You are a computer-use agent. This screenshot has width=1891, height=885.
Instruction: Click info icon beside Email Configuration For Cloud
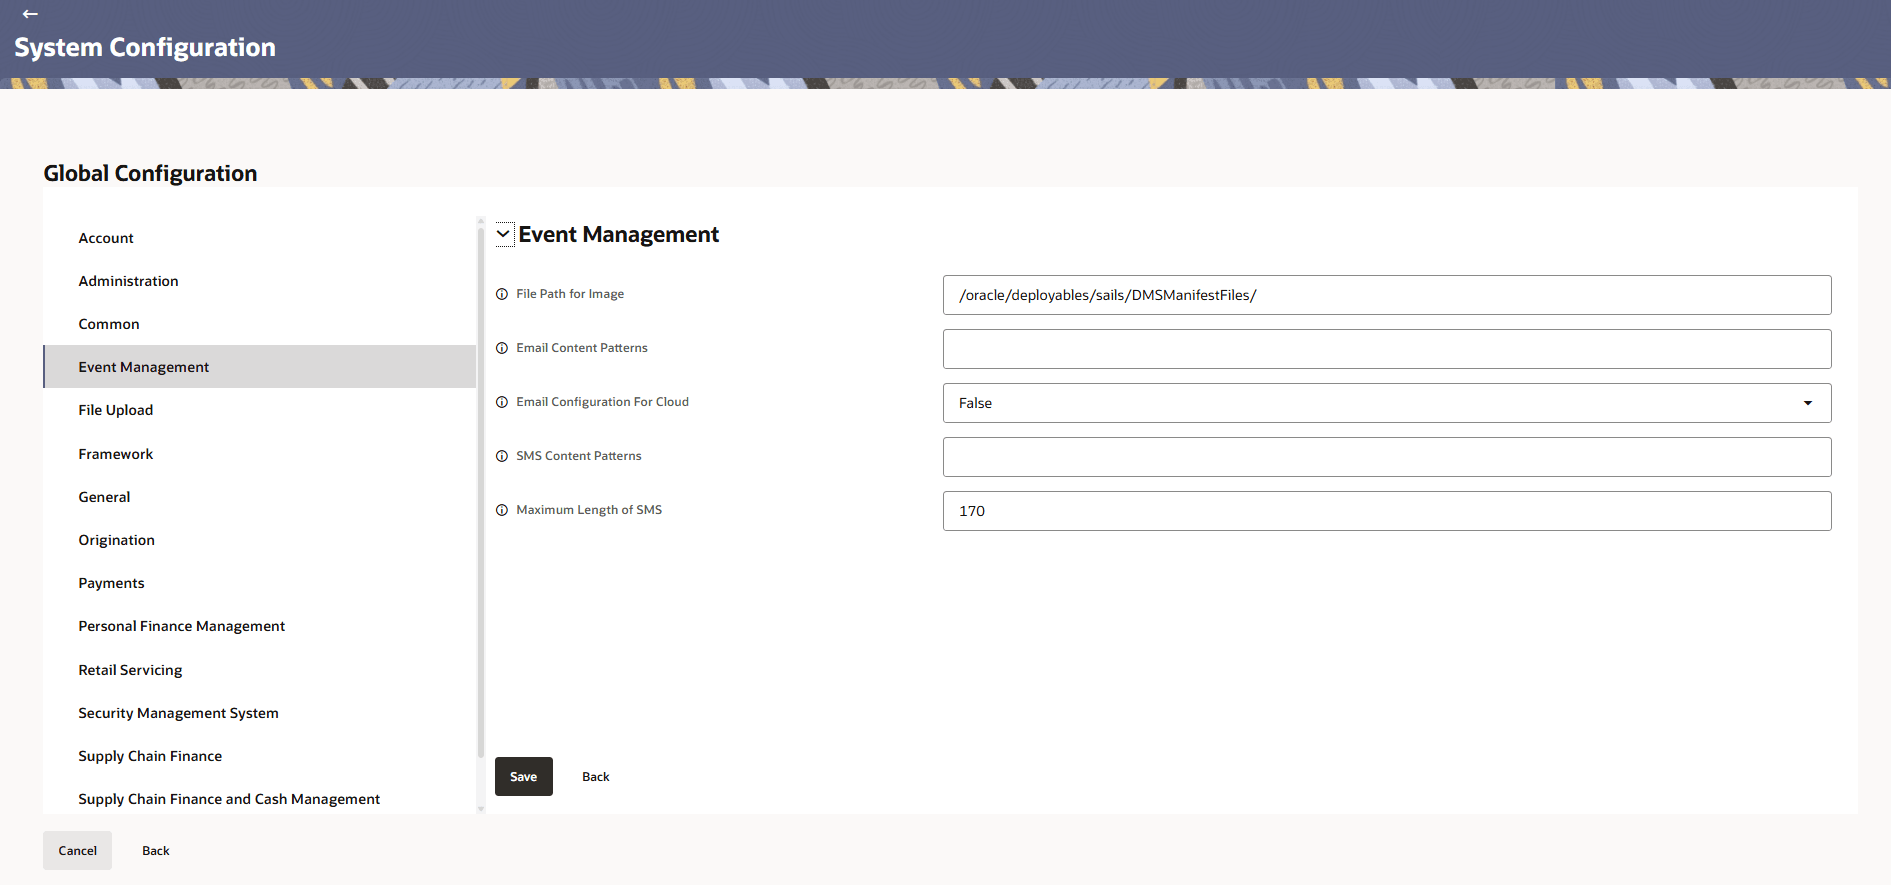point(502,402)
